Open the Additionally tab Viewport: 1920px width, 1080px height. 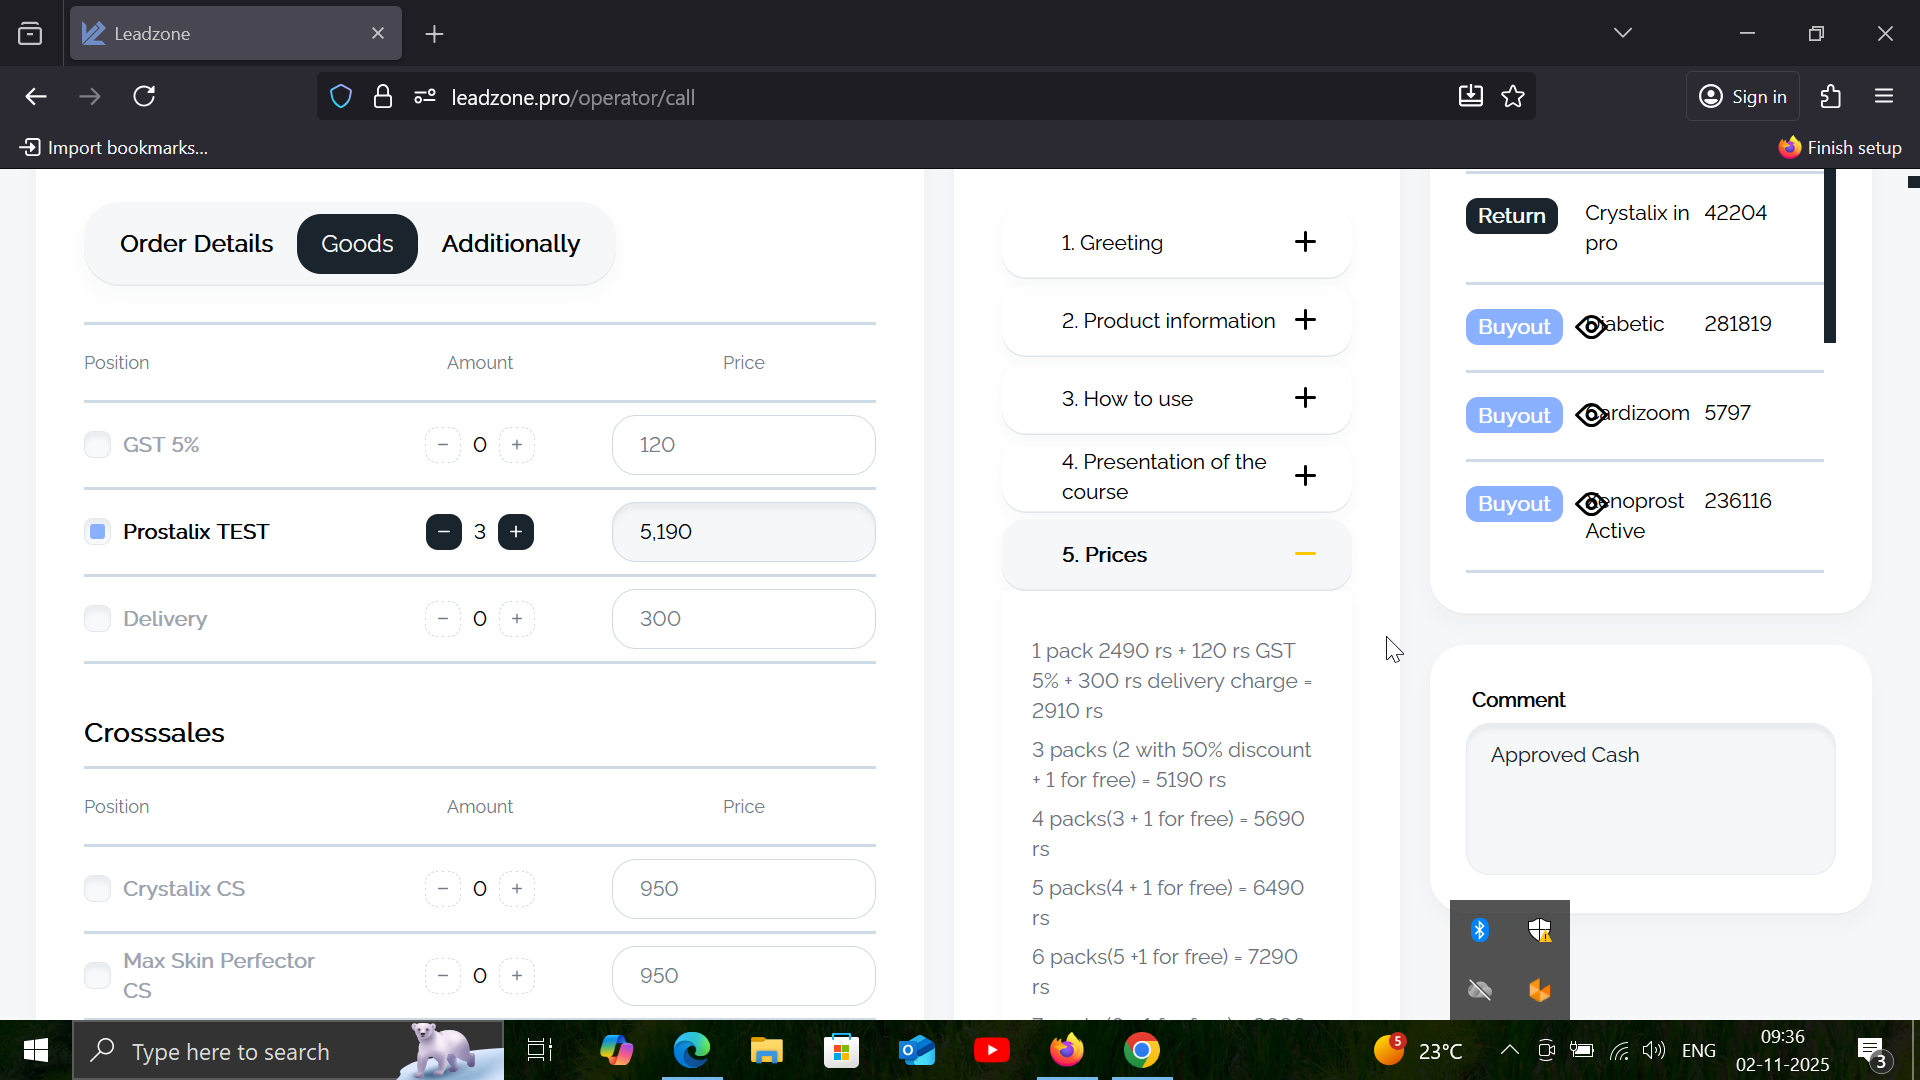pyautogui.click(x=510, y=244)
